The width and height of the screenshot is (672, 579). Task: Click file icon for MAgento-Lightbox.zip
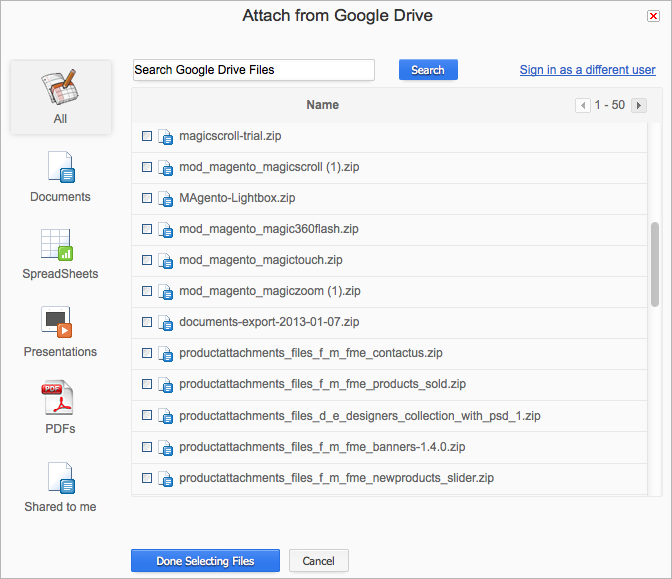point(165,198)
